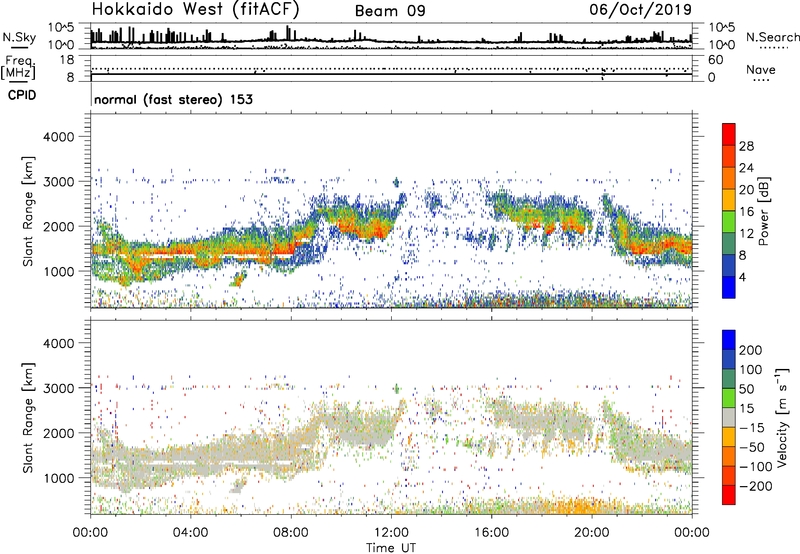Viewport: 800px width, 554px height.
Task: Click the 'Velocity [m s-1]' colorbar label
Action: 782,418
